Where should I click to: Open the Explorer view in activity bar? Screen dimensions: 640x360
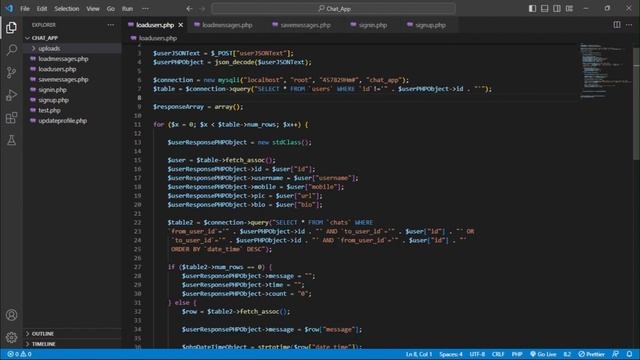[x=11, y=28]
